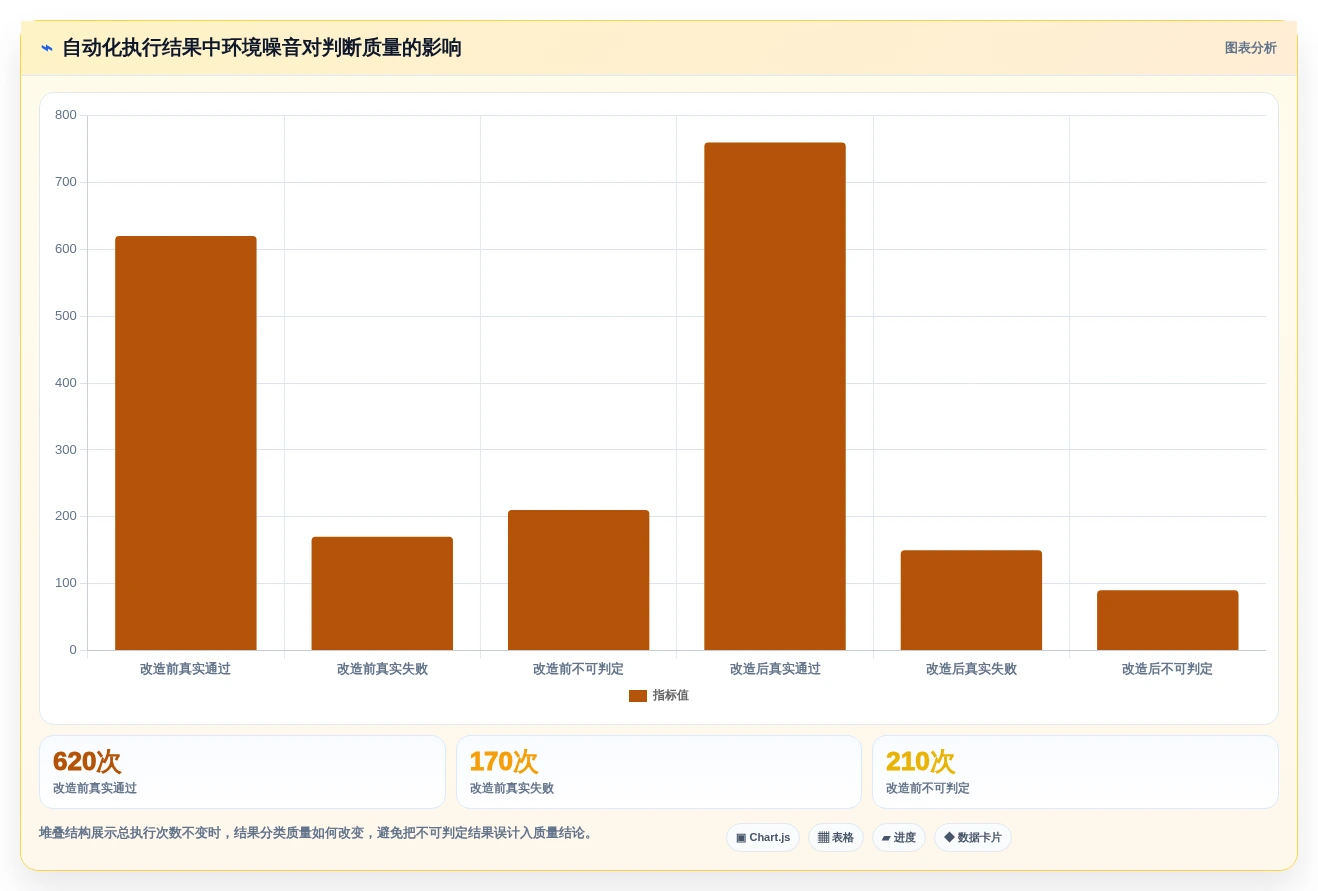Screen dimensions: 1318x891
Task: Click x-axis label 改造前真实通过
Action: [186, 669]
